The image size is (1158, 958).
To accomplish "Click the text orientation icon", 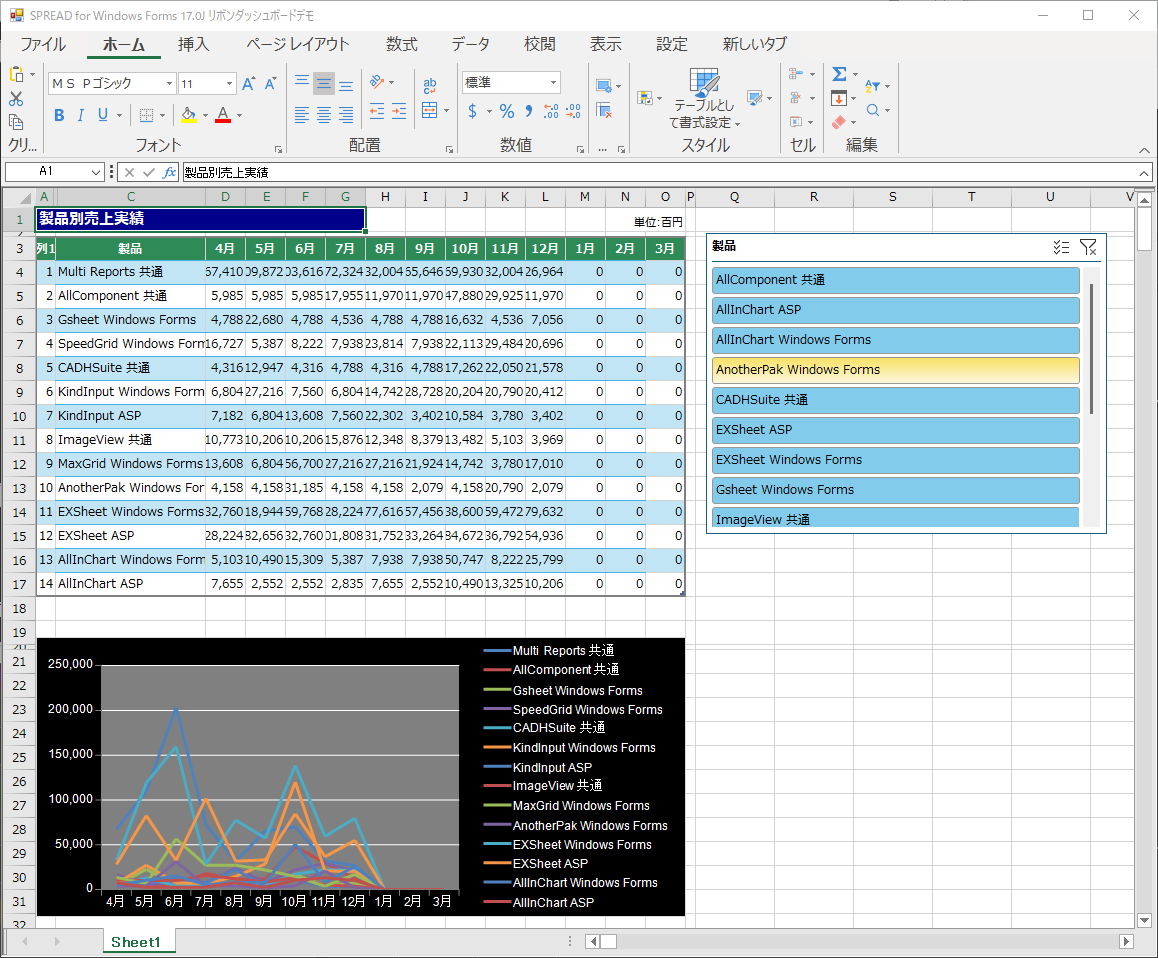I will pyautogui.click(x=377, y=82).
